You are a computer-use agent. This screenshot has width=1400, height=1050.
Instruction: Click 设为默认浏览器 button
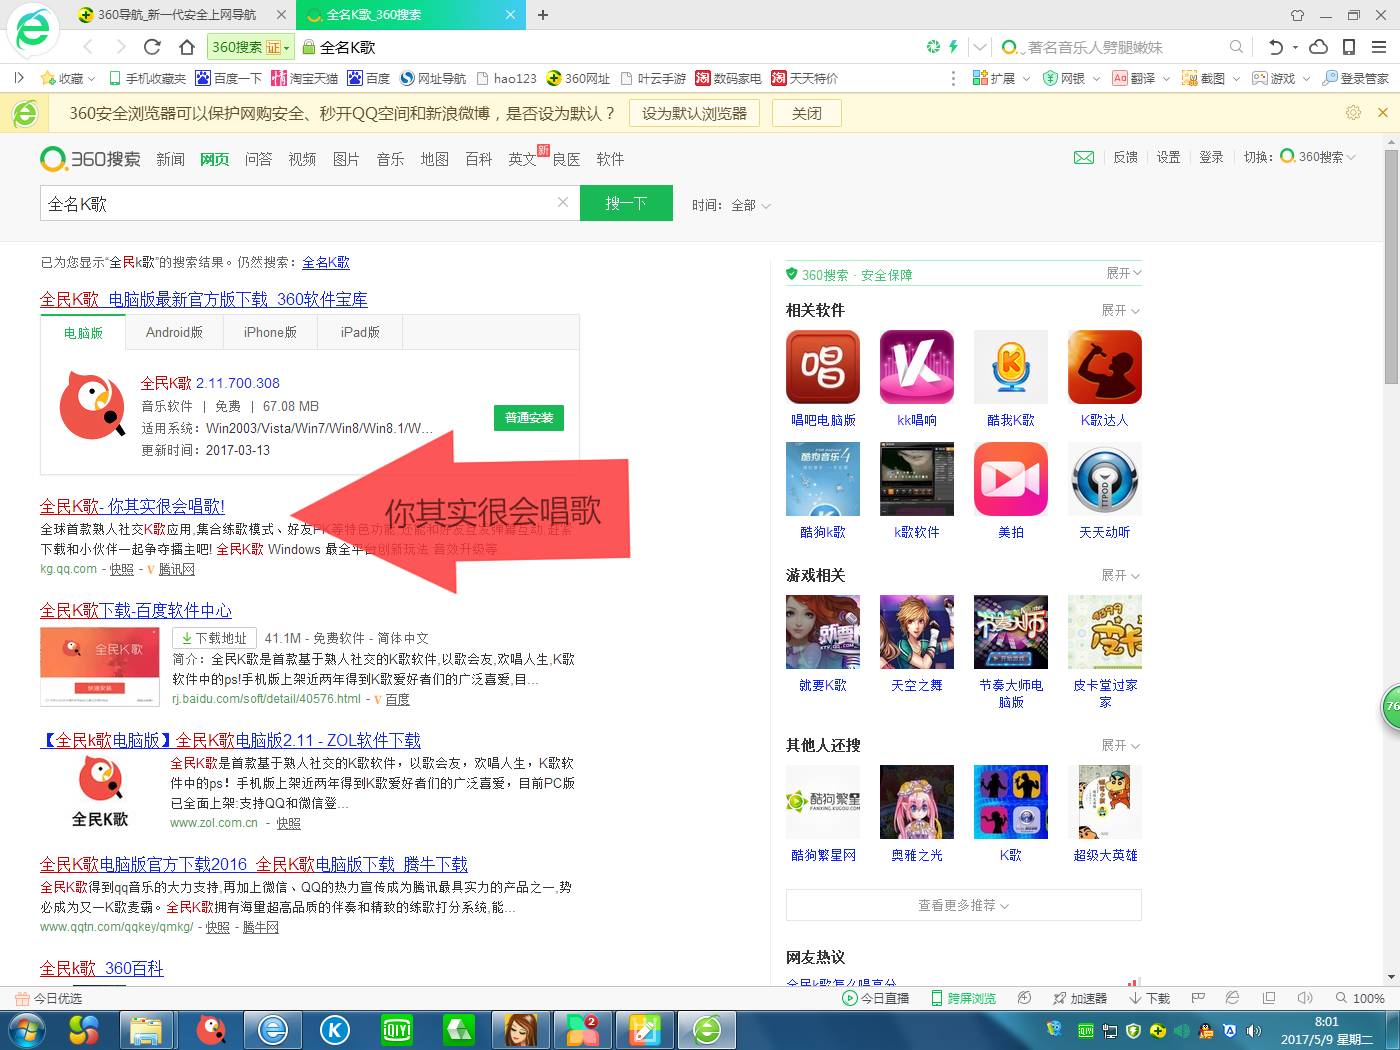click(694, 113)
